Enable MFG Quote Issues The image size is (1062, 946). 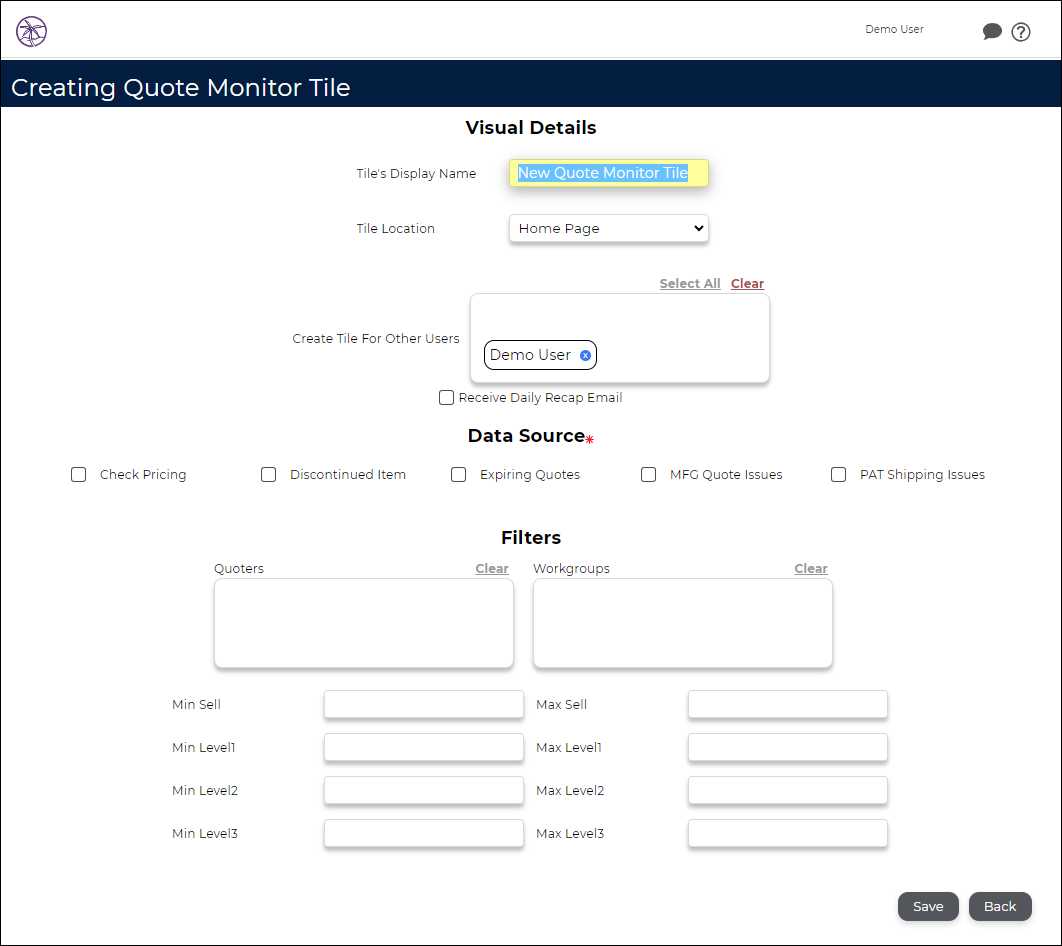(648, 474)
